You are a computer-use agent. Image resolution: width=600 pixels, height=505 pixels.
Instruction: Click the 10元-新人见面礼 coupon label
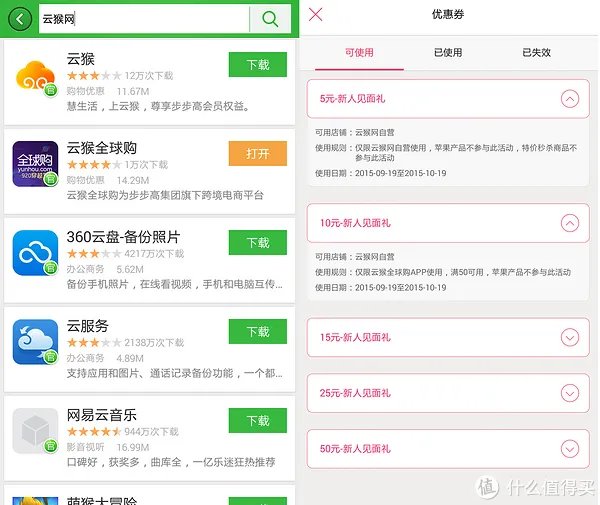[355, 223]
